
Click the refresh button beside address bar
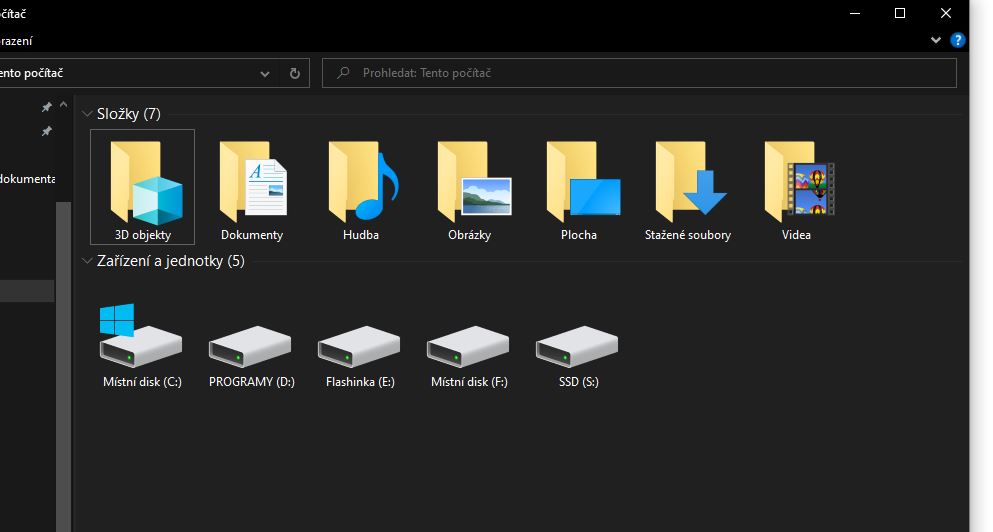coord(294,74)
